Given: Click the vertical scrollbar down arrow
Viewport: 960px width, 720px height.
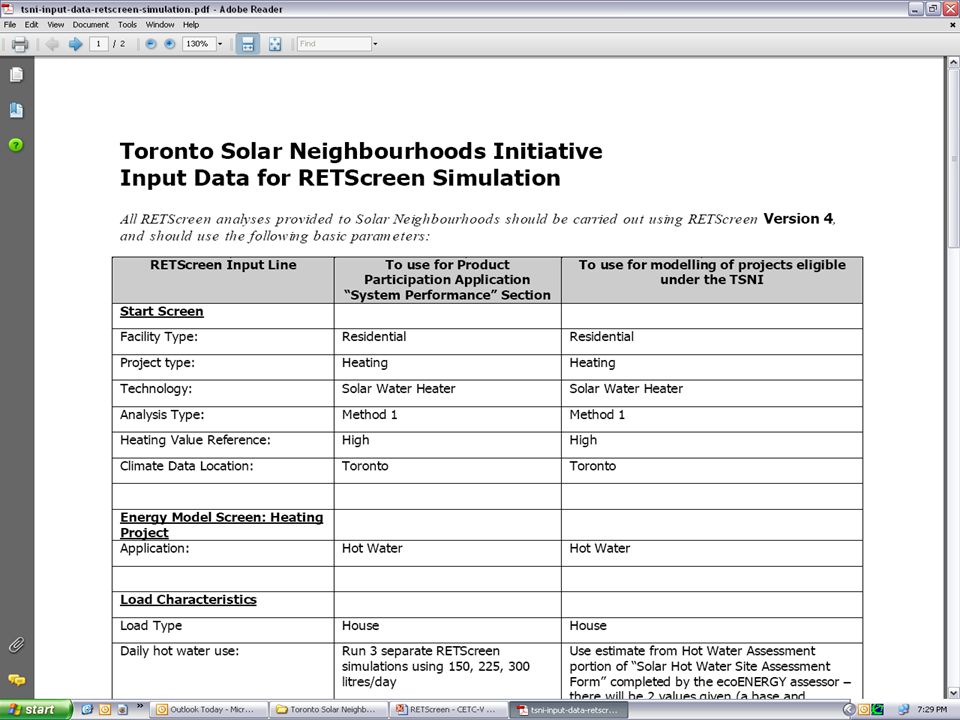Looking at the screenshot, I should (x=953, y=692).
